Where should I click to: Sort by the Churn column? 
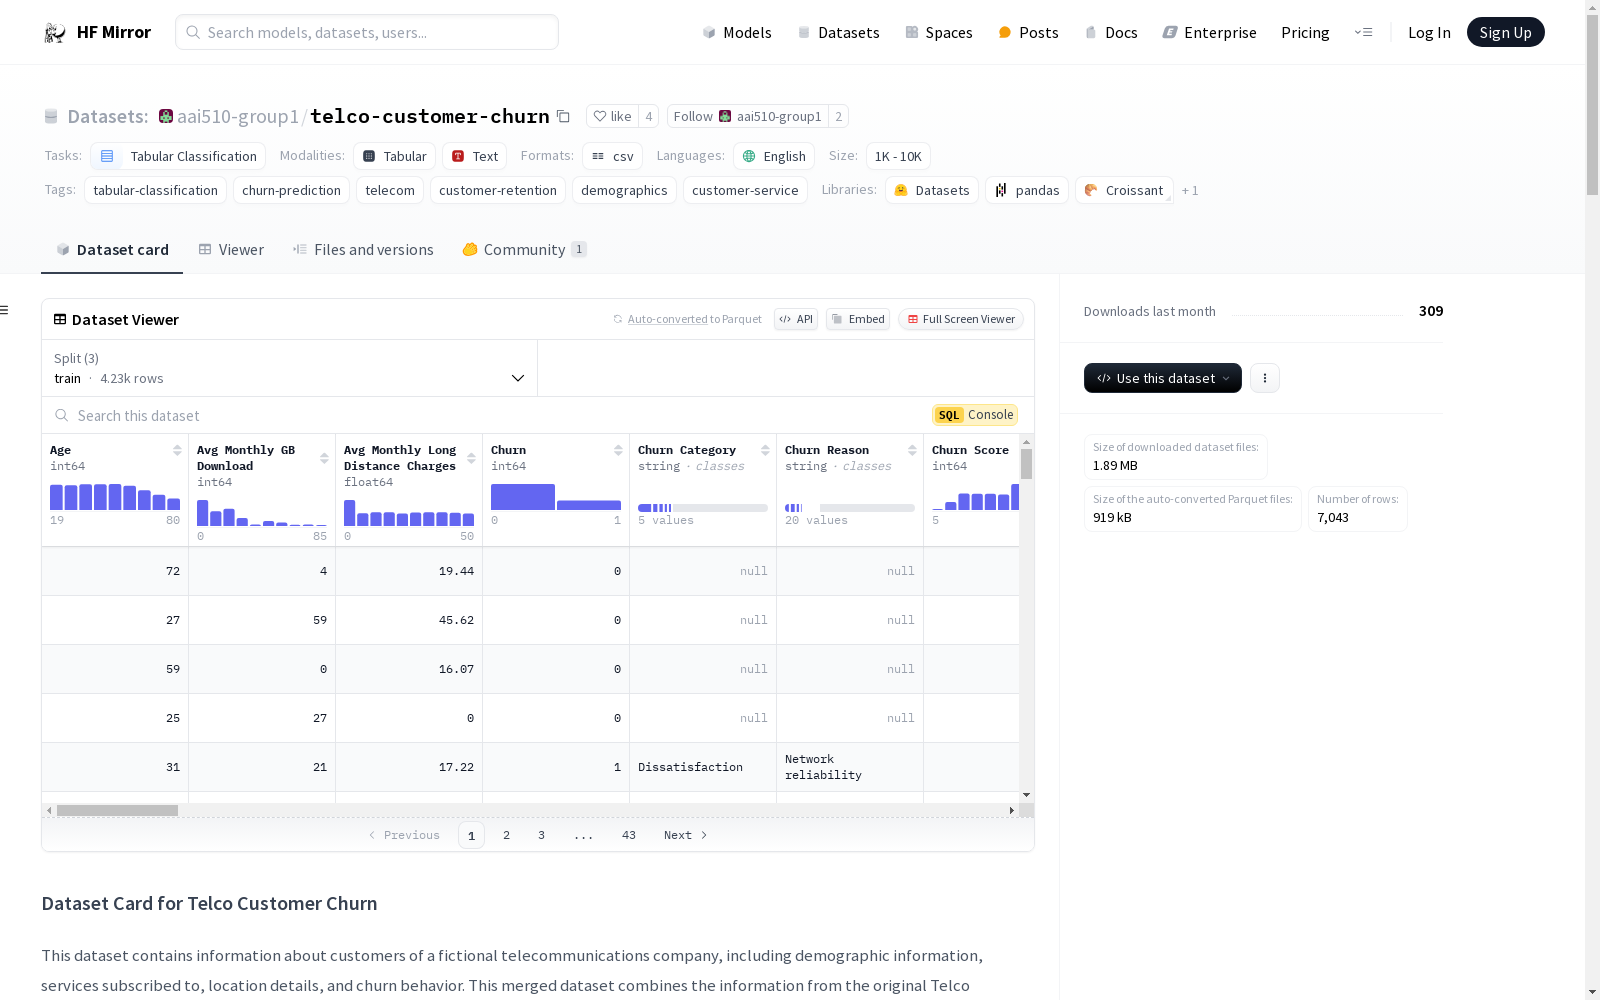tap(618, 450)
